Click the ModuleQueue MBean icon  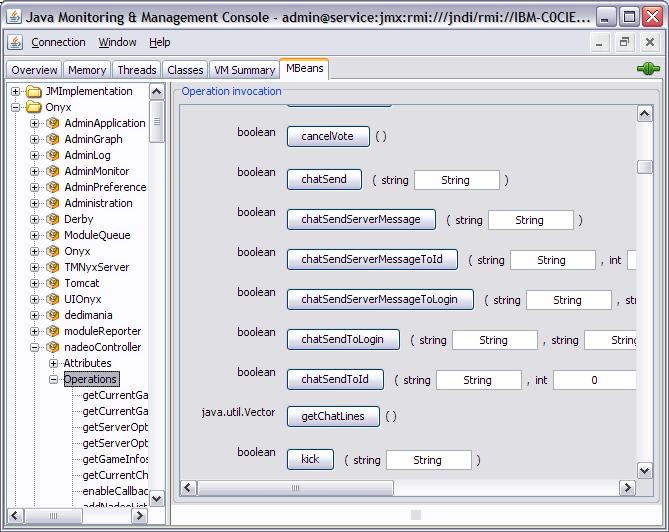tap(52, 235)
